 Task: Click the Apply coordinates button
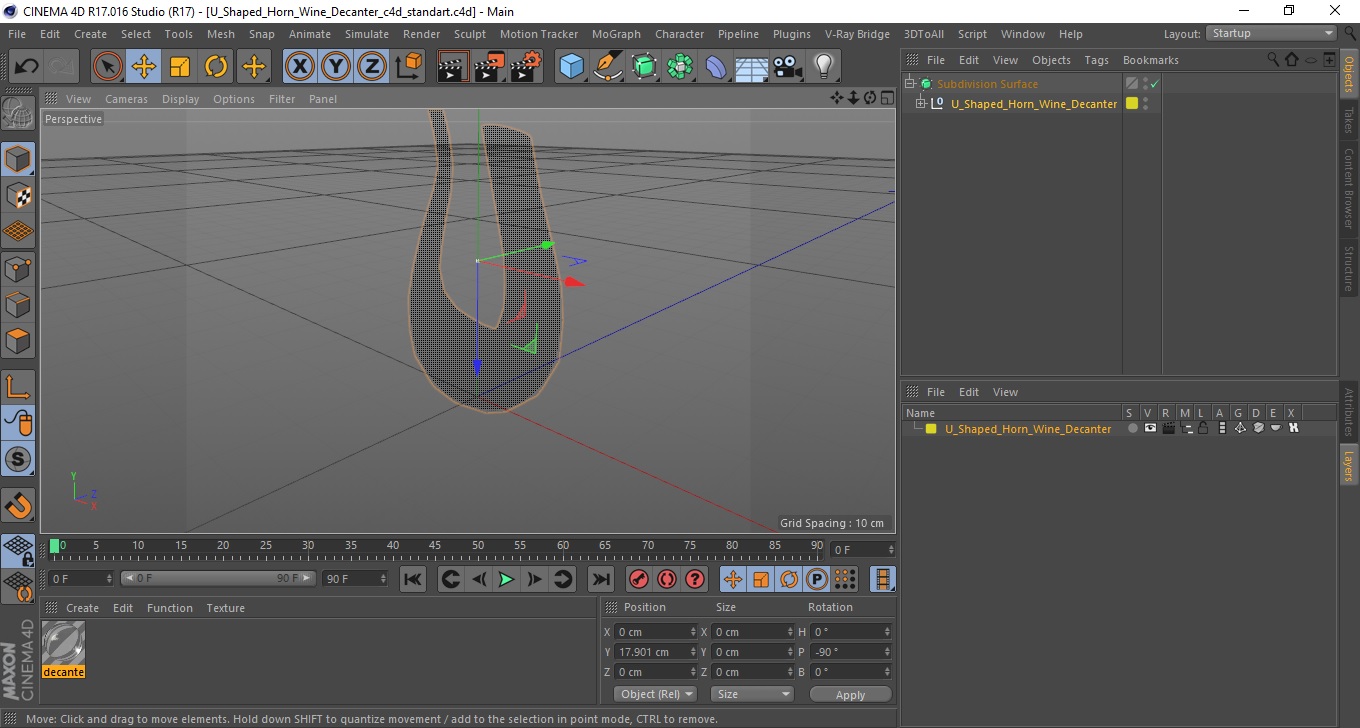pyautogui.click(x=850, y=694)
